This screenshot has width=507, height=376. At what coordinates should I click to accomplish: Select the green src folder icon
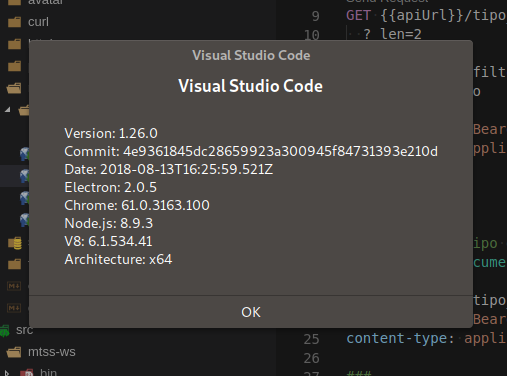[5, 331]
